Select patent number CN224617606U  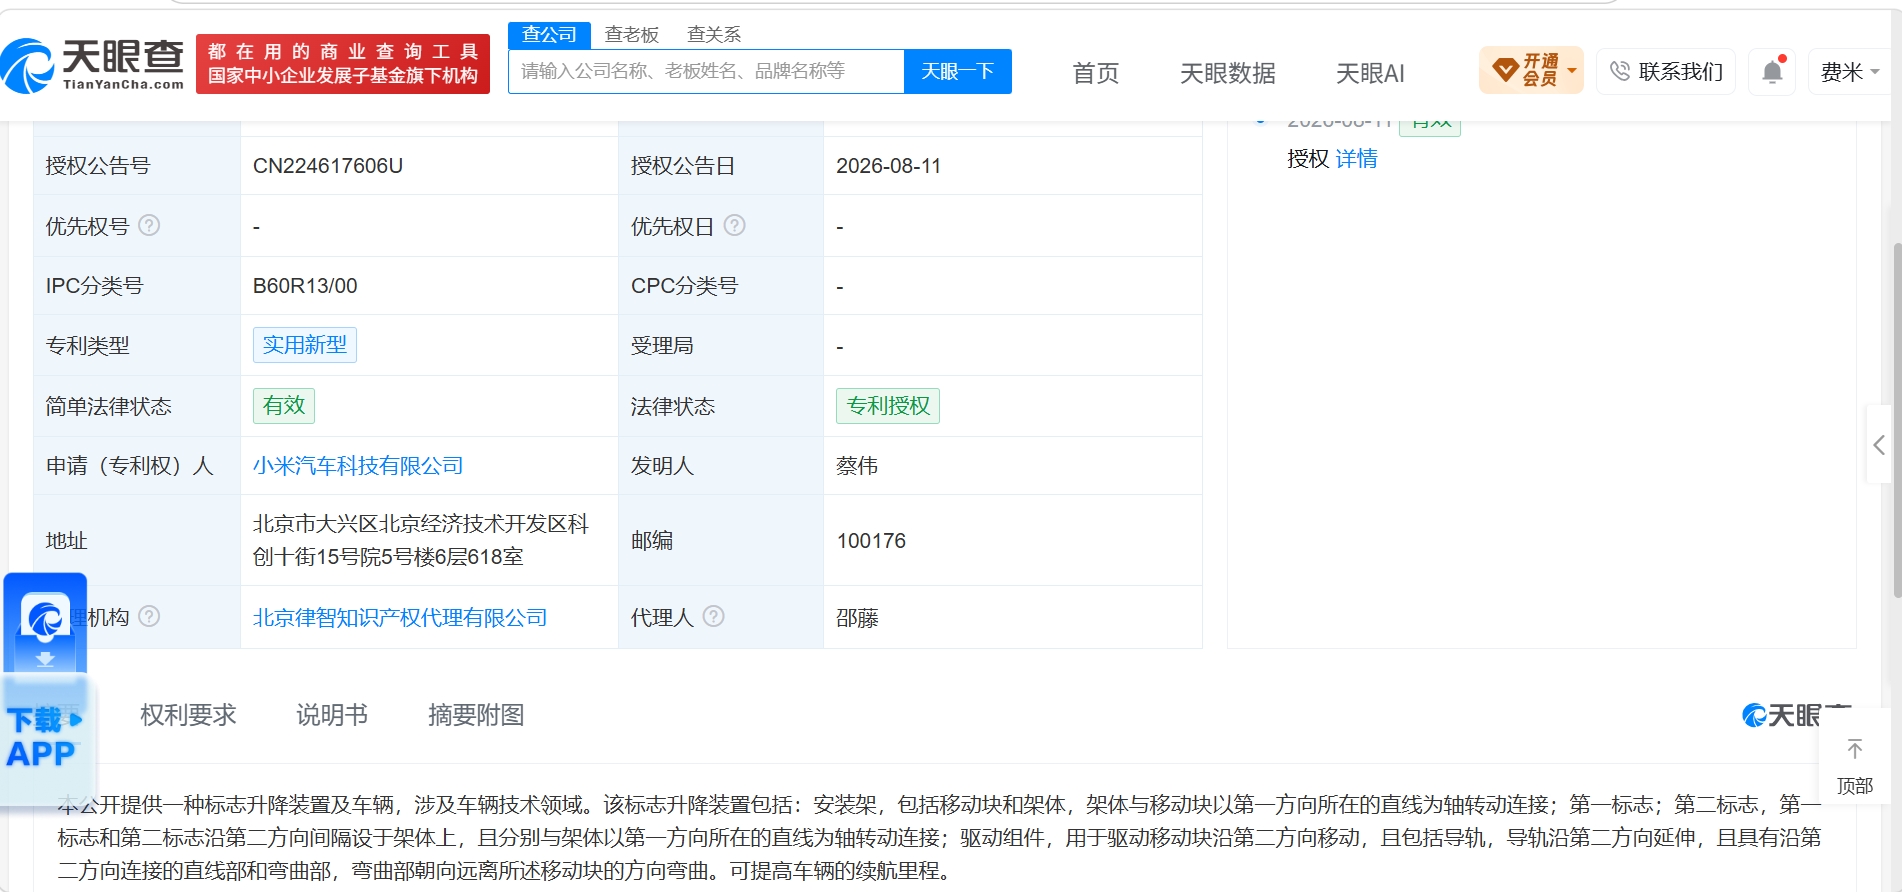[328, 166]
